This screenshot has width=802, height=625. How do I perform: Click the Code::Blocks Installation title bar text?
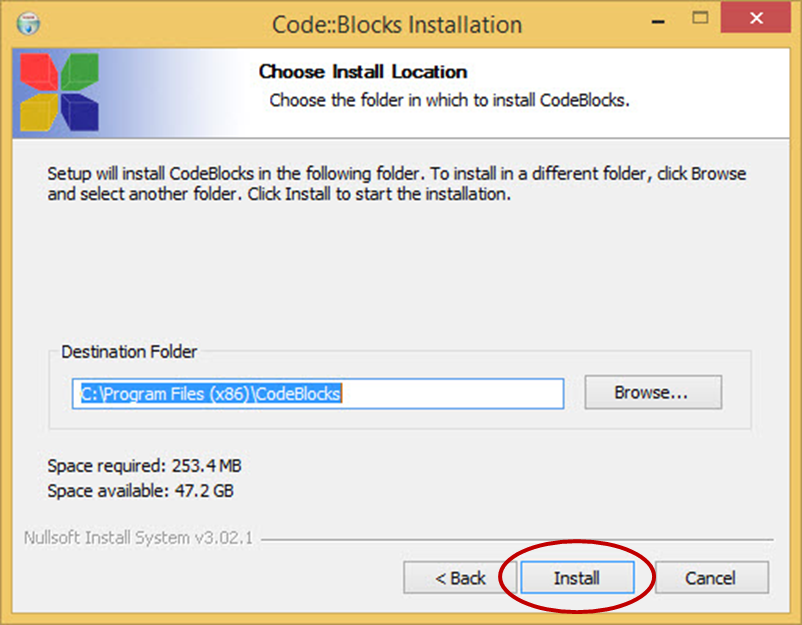point(397,25)
